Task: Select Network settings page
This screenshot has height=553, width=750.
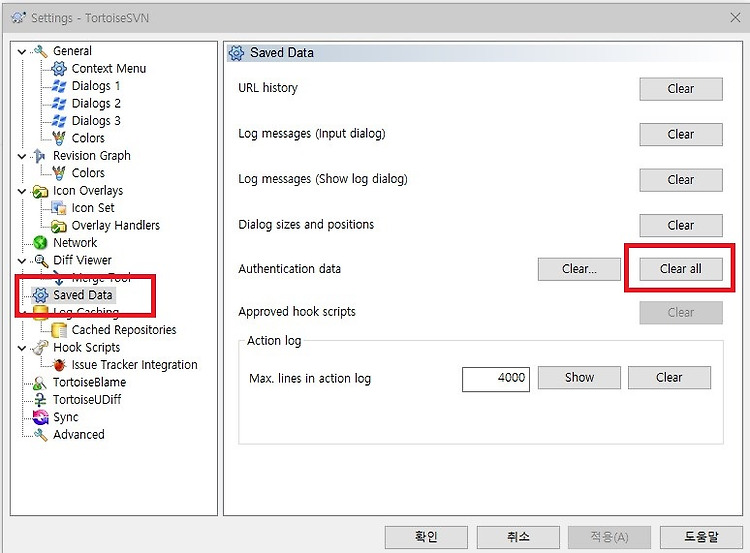Action: tap(75, 243)
